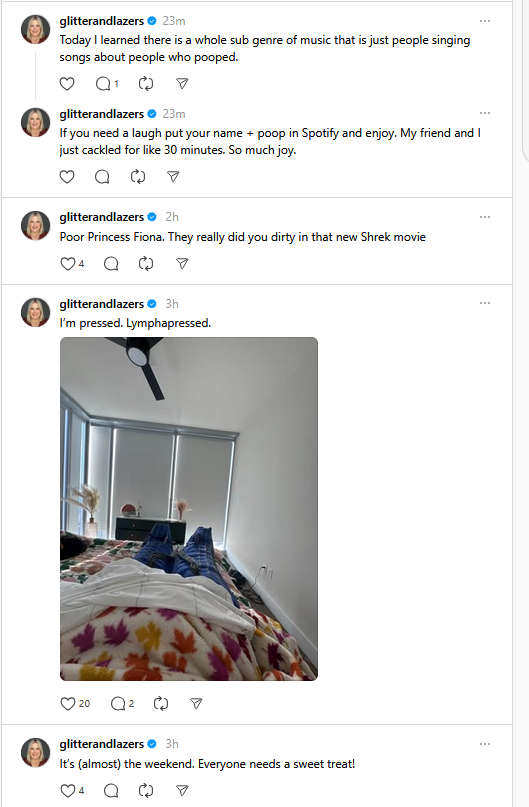Open profile avatar beside the Shrek post
529x807 pixels.
click(x=36, y=225)
